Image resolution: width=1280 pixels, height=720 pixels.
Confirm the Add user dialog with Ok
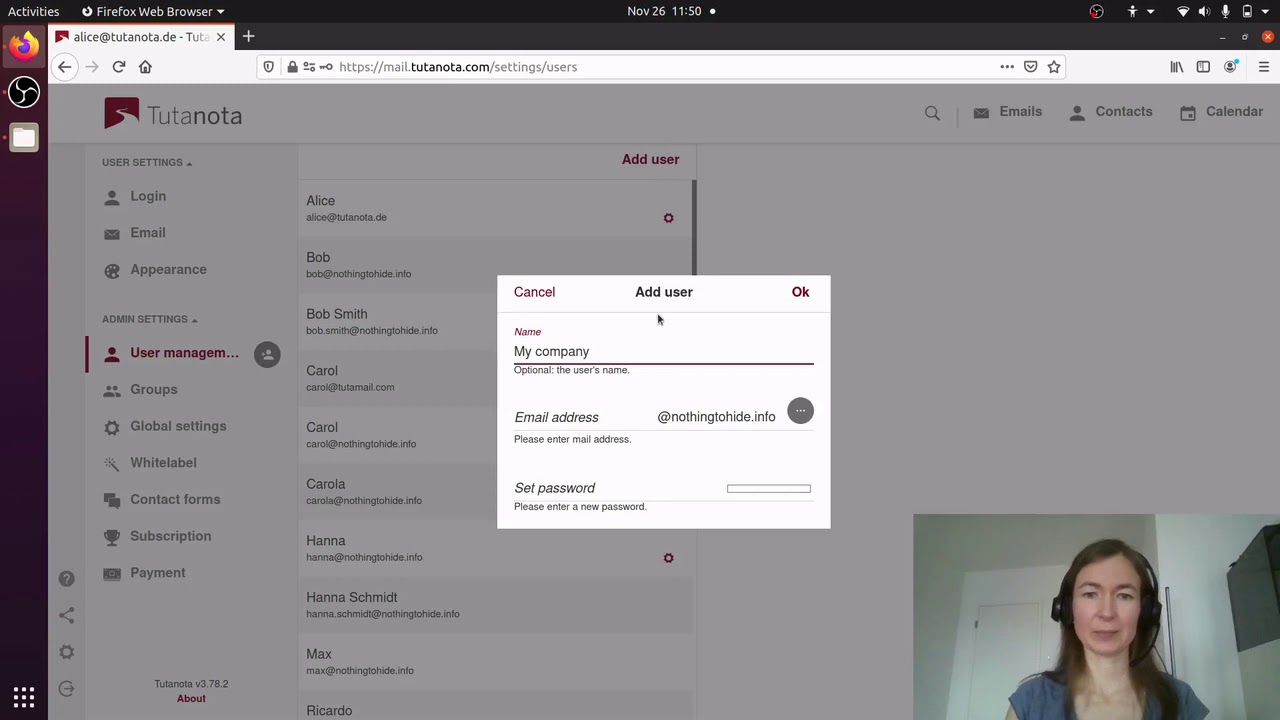click(x=800, y=292)
